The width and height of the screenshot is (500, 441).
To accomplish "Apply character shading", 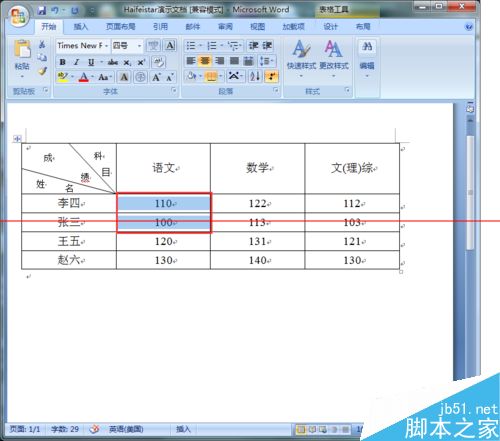I will (124, 77).
